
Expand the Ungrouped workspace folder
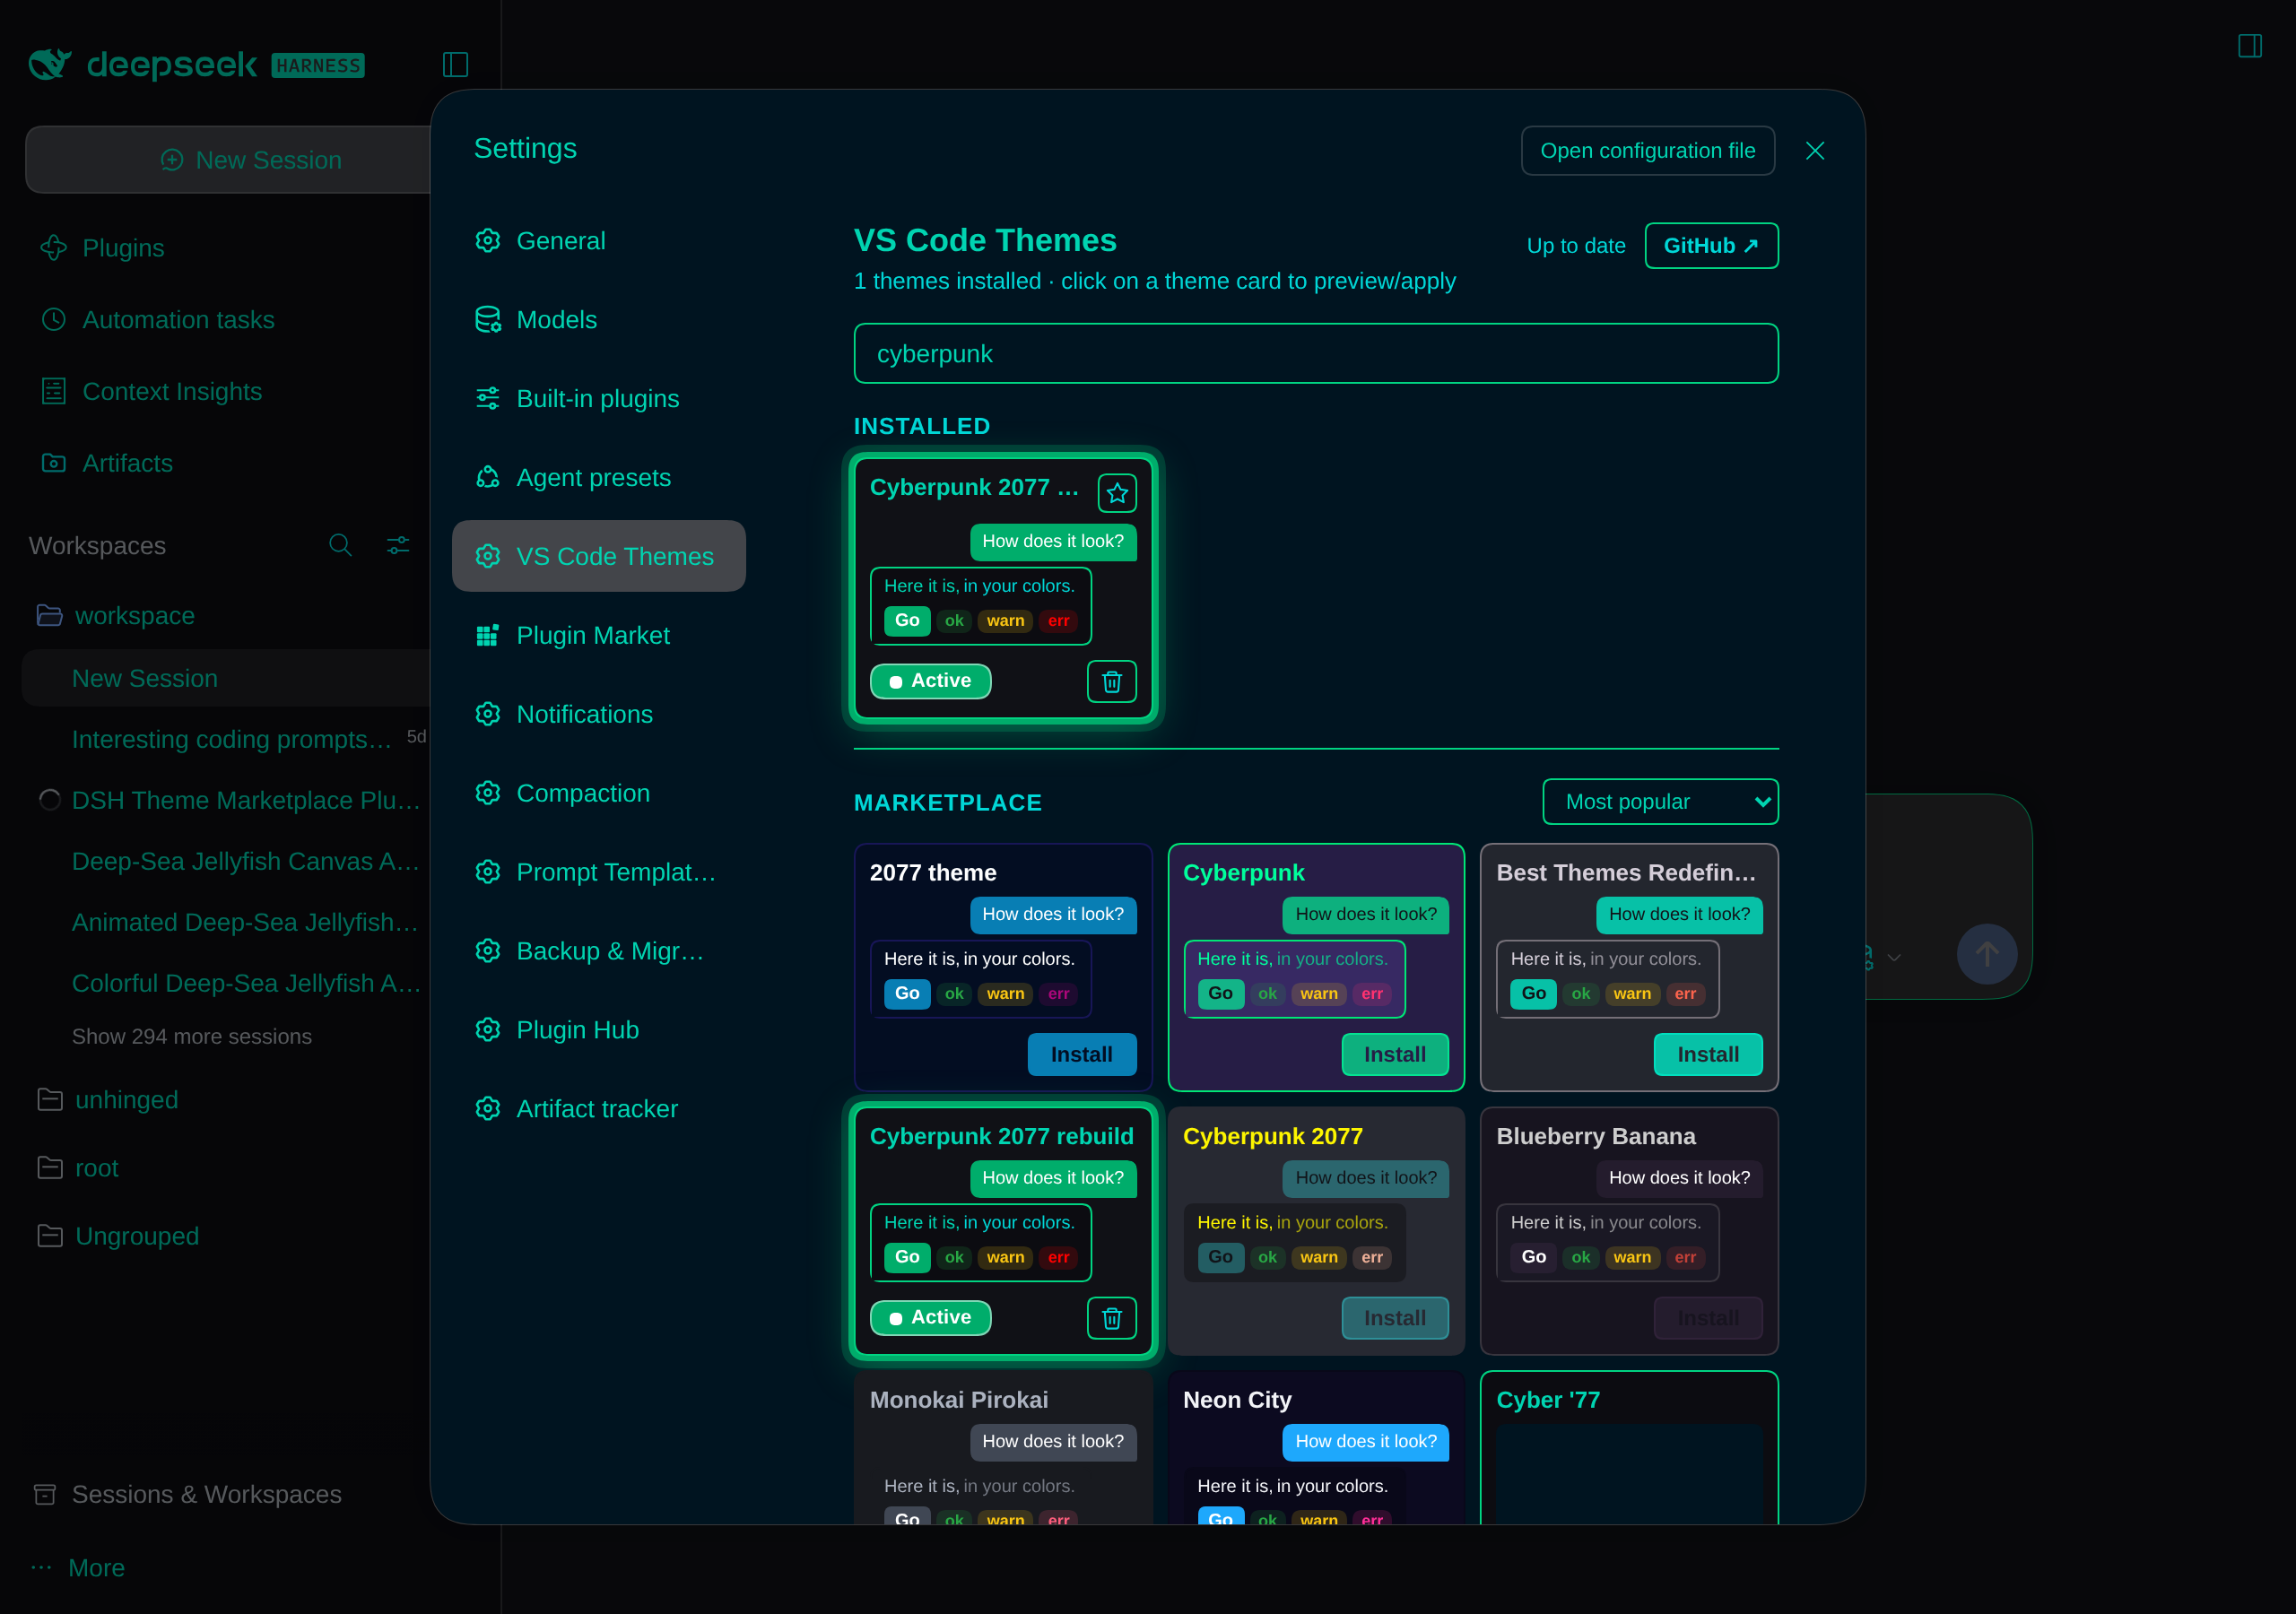(x=118, y=1236)
